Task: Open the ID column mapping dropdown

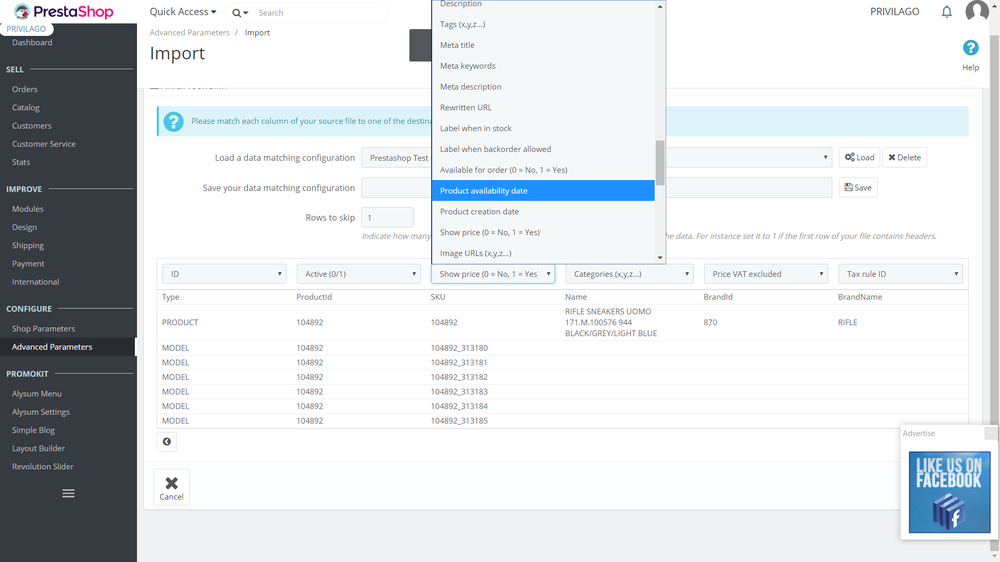Action: tap(224, 274)
